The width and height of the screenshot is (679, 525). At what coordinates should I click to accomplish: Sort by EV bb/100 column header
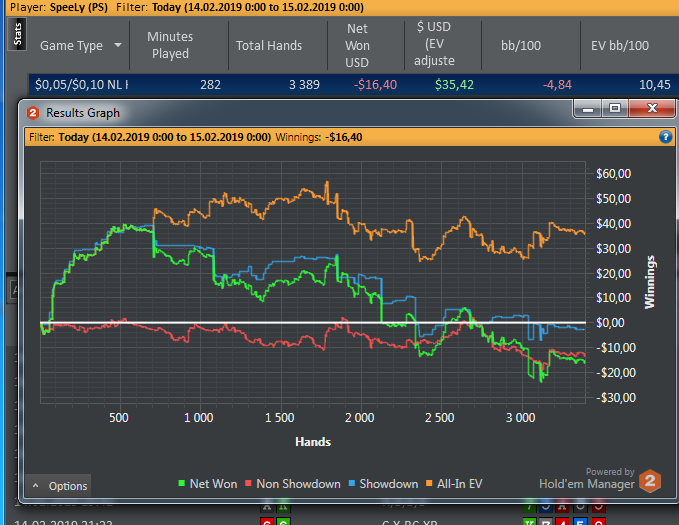pos(620,45)
